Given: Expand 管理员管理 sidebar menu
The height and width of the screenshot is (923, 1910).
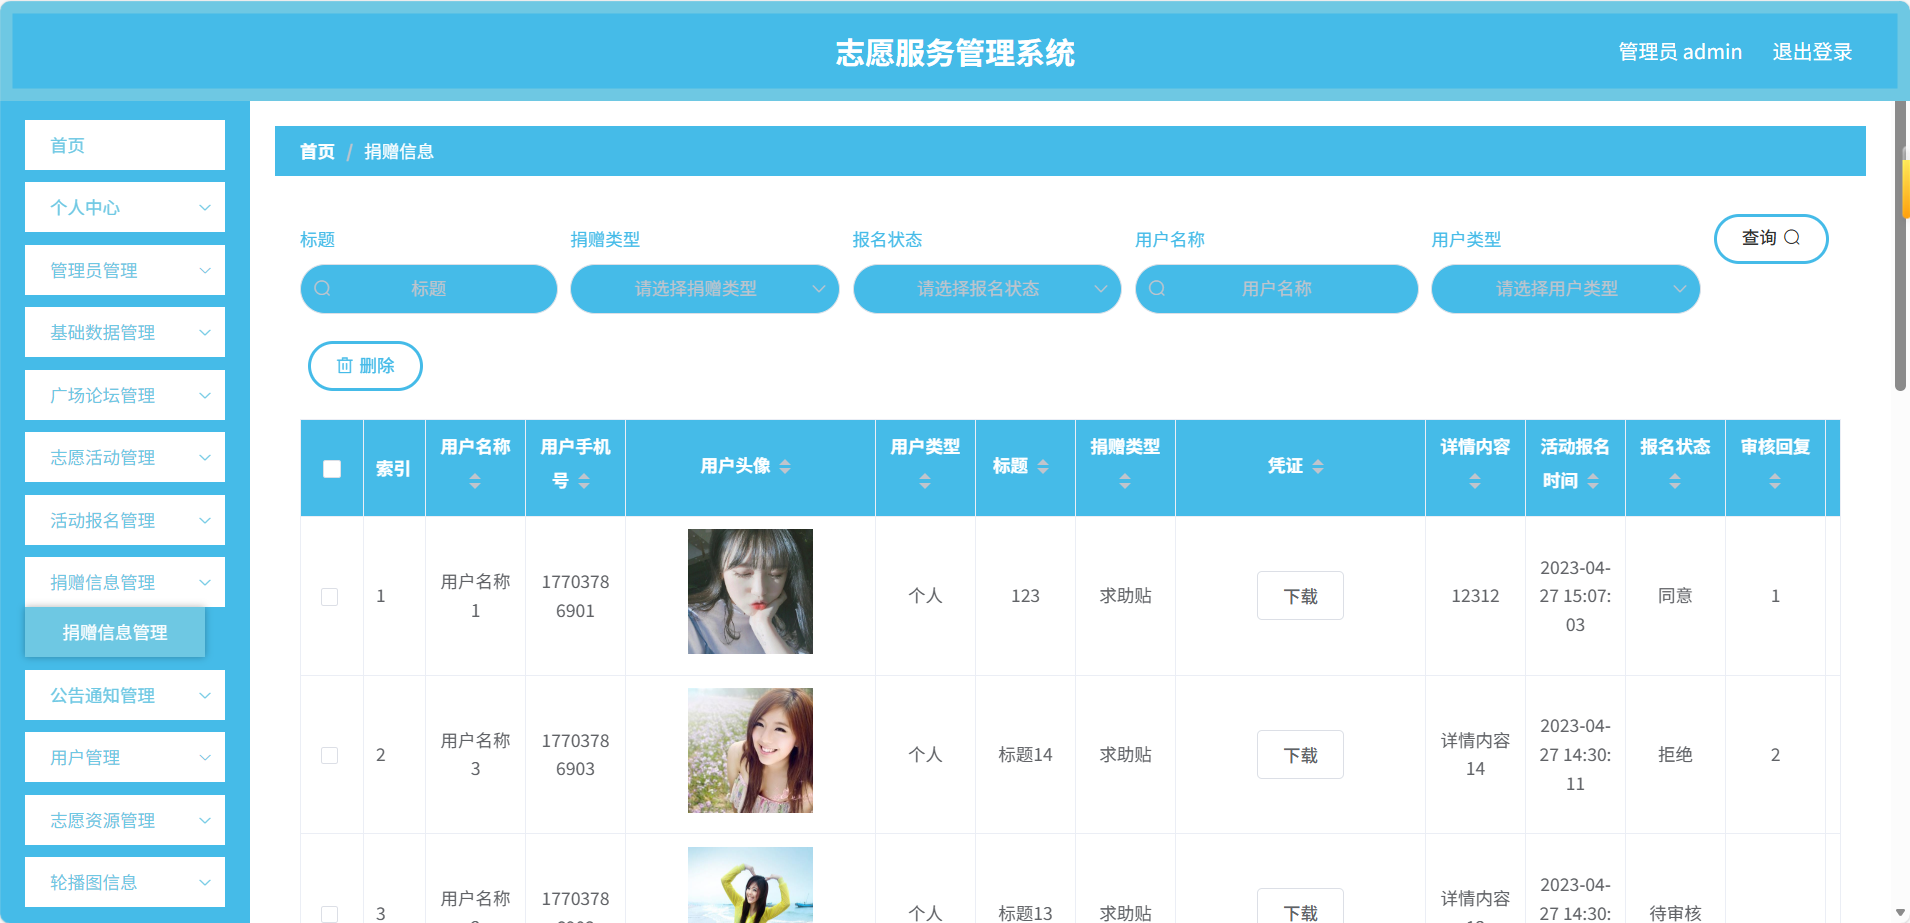Looking at the screenshot, I should 125,270.
